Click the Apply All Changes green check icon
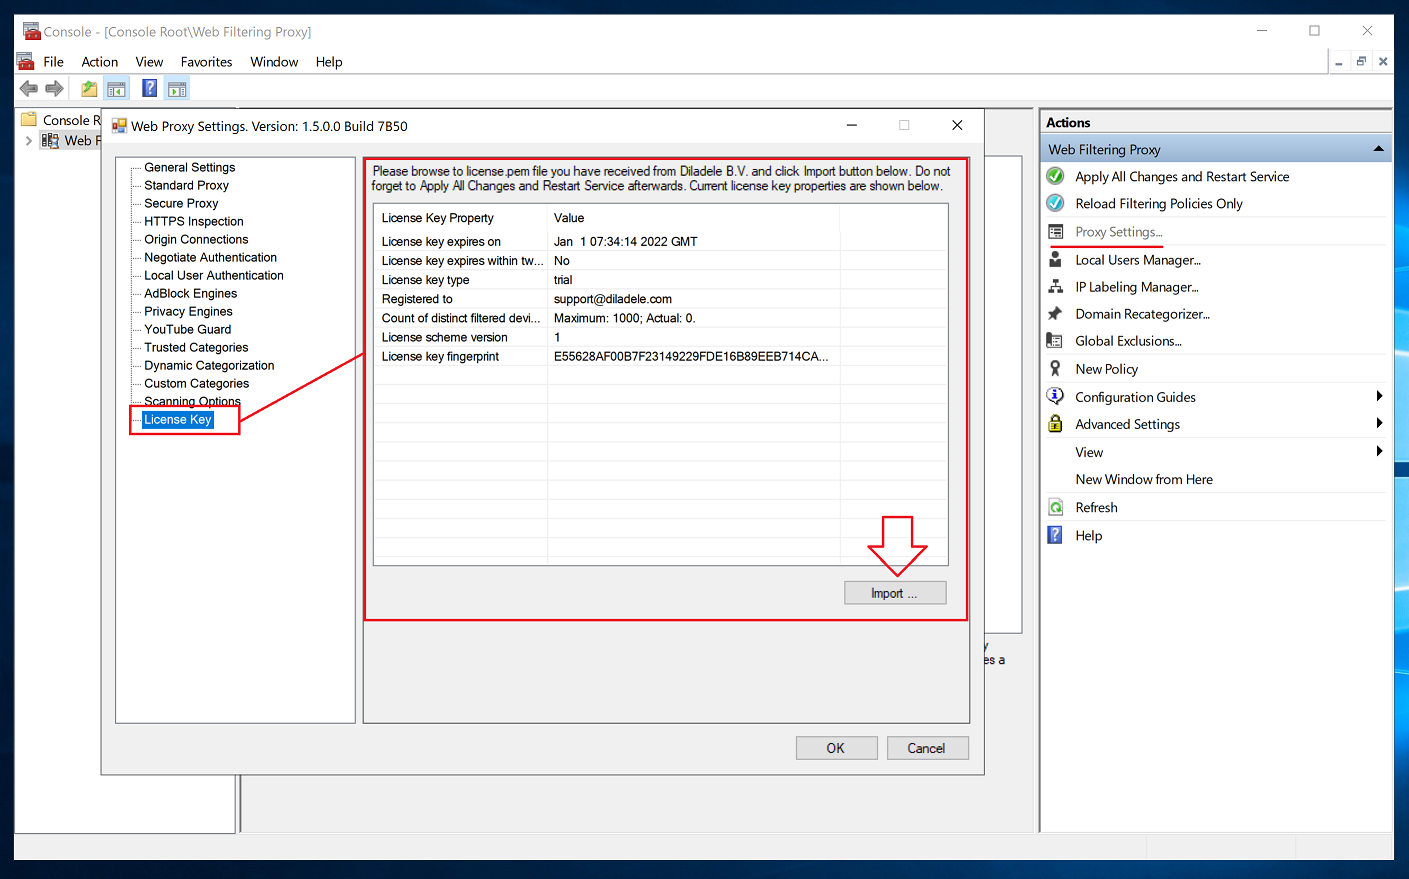The width and height of the screenshot is (1409, 879). [1055, 176]
